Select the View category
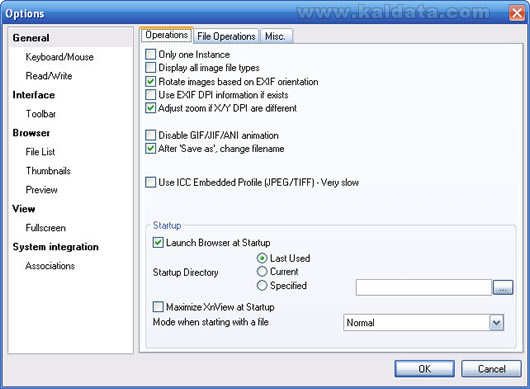This screenshot has height=389, width=530. (24, 209)
